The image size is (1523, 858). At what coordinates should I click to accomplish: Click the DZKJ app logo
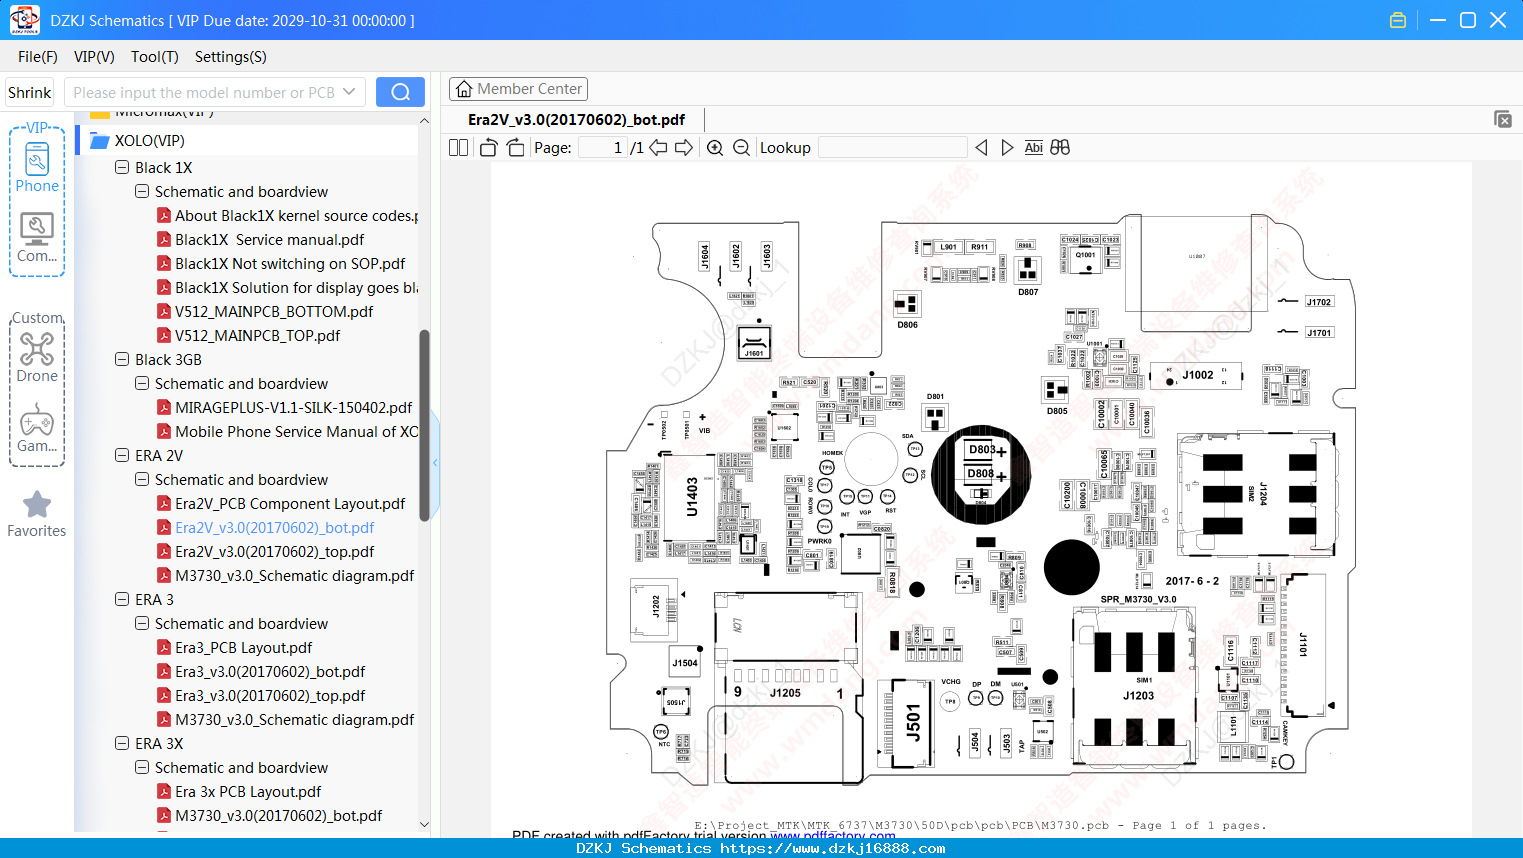point(24,20)
